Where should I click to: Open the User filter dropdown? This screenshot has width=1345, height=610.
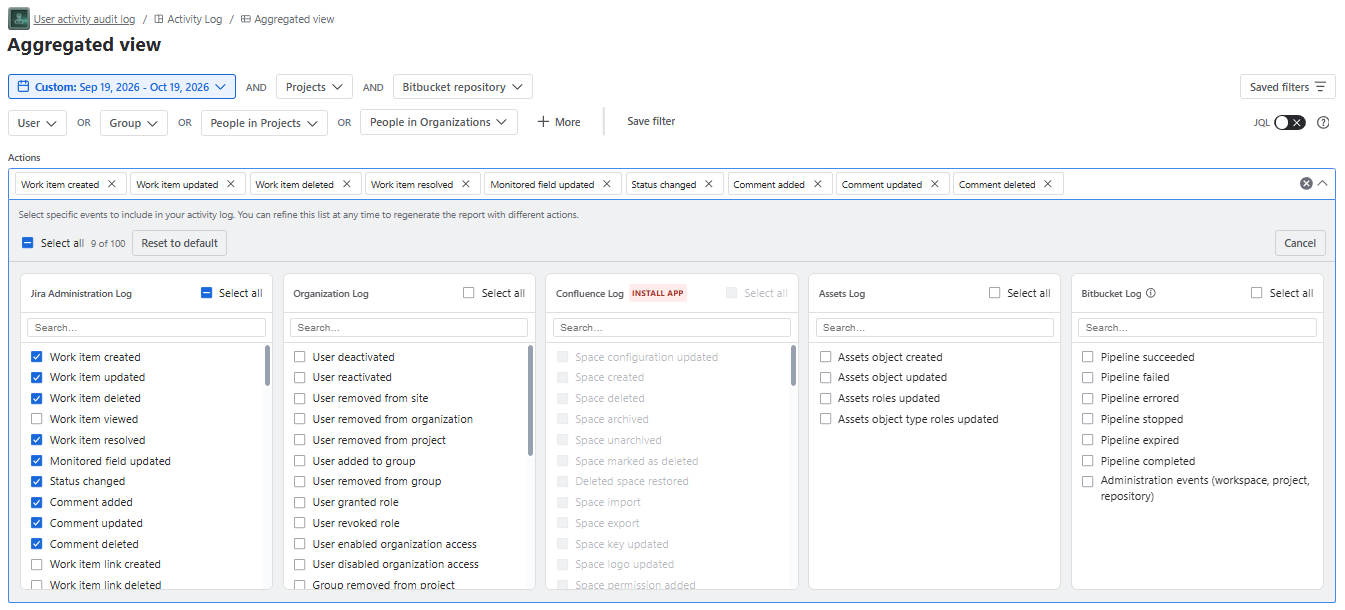37,123
